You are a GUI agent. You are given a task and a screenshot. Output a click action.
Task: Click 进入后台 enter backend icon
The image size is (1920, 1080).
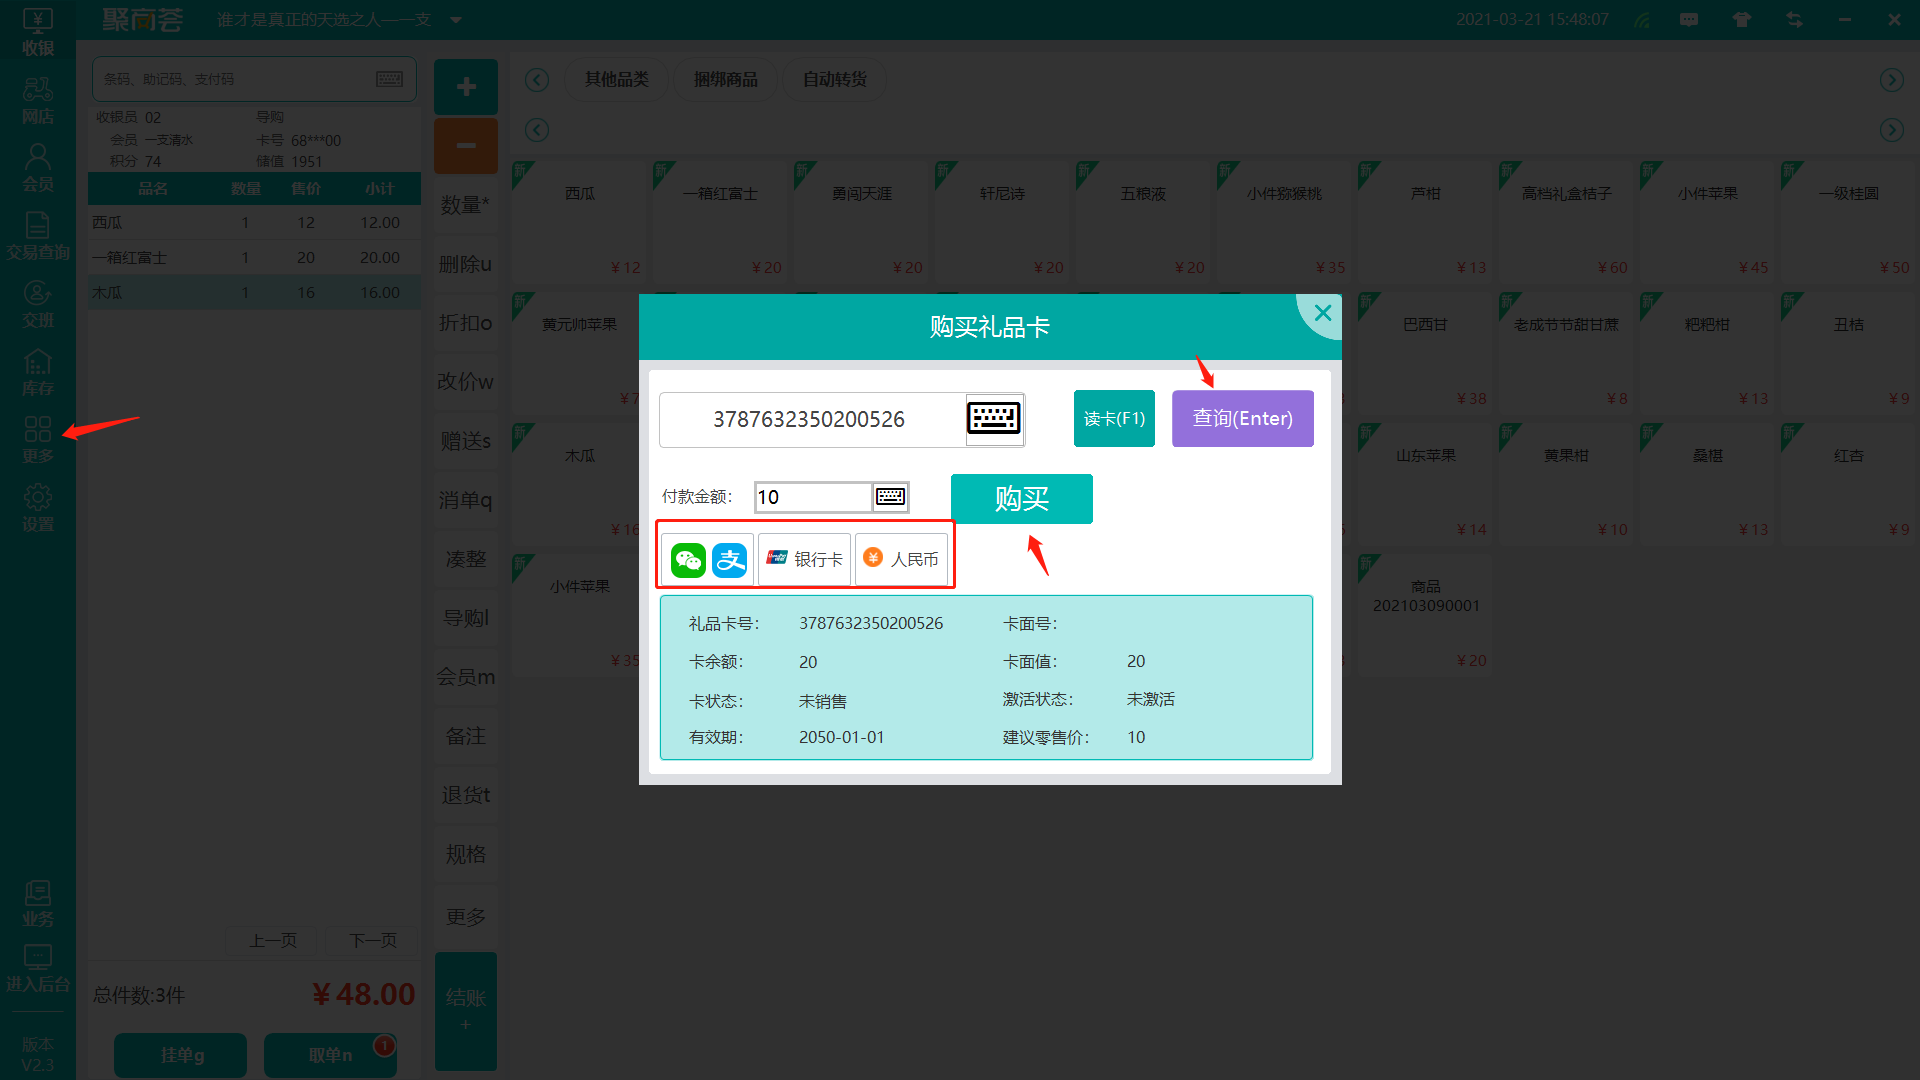click(38, 968)
